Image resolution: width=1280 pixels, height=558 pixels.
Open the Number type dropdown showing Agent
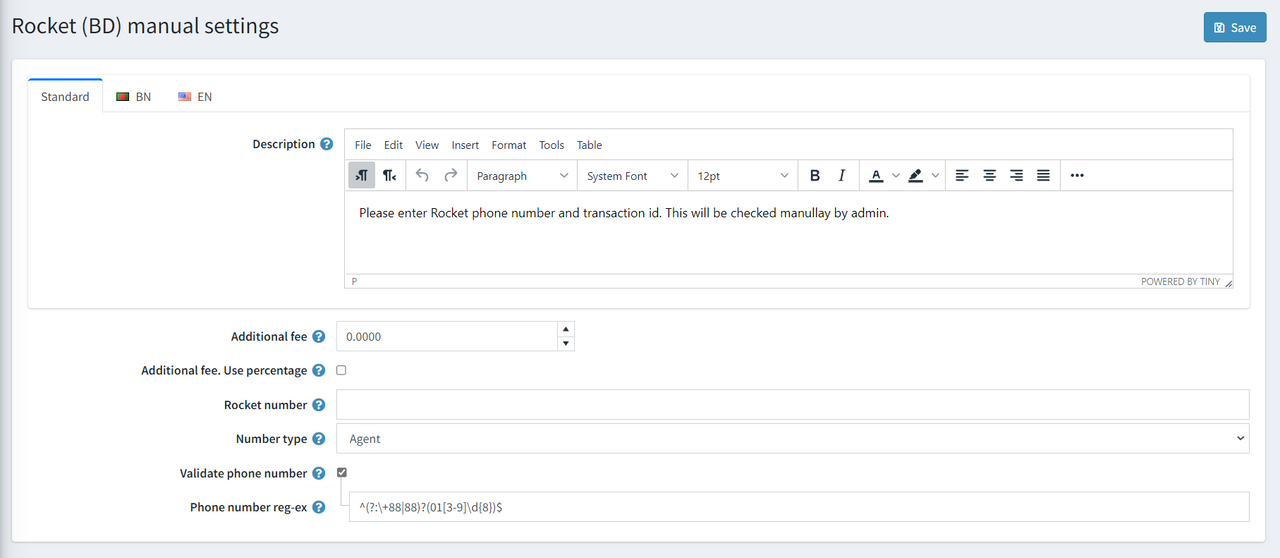[793, 438]
